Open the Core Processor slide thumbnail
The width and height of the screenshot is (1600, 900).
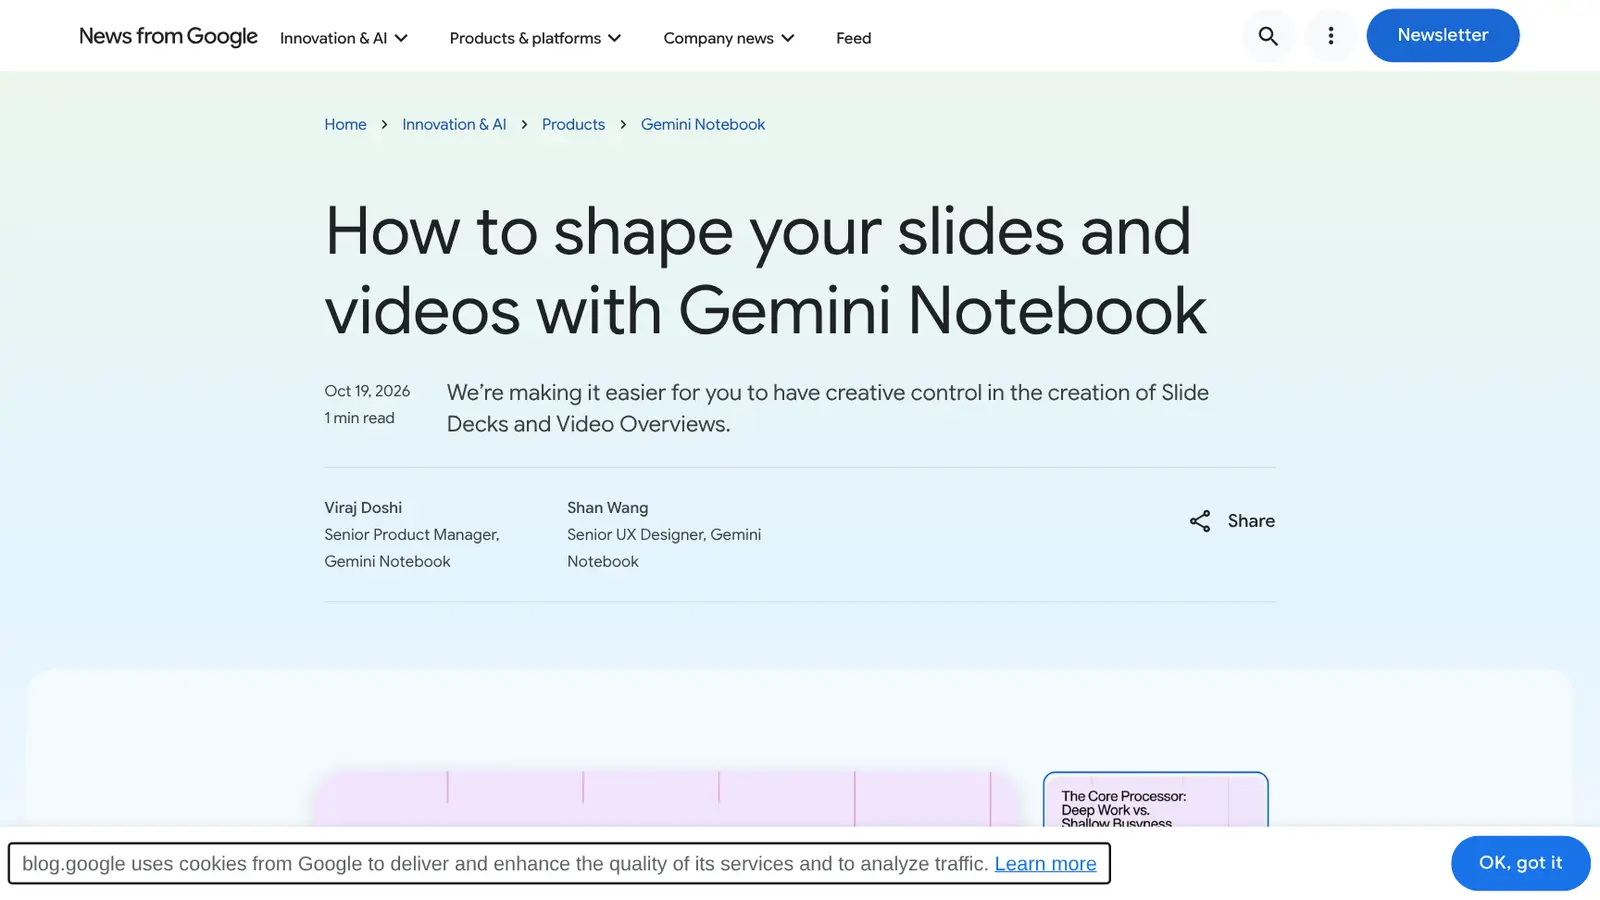click(1156, 799)
